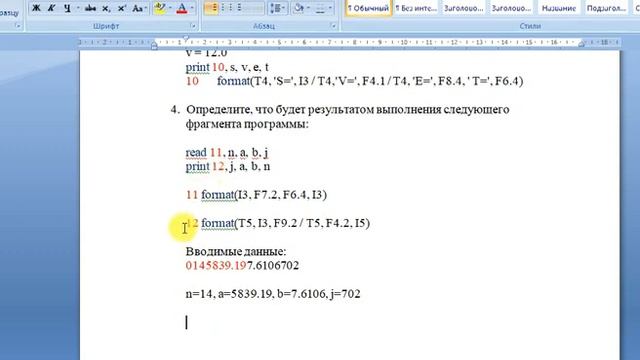
Task: Apply the Обычный style
Action: [x=368, y=8]
